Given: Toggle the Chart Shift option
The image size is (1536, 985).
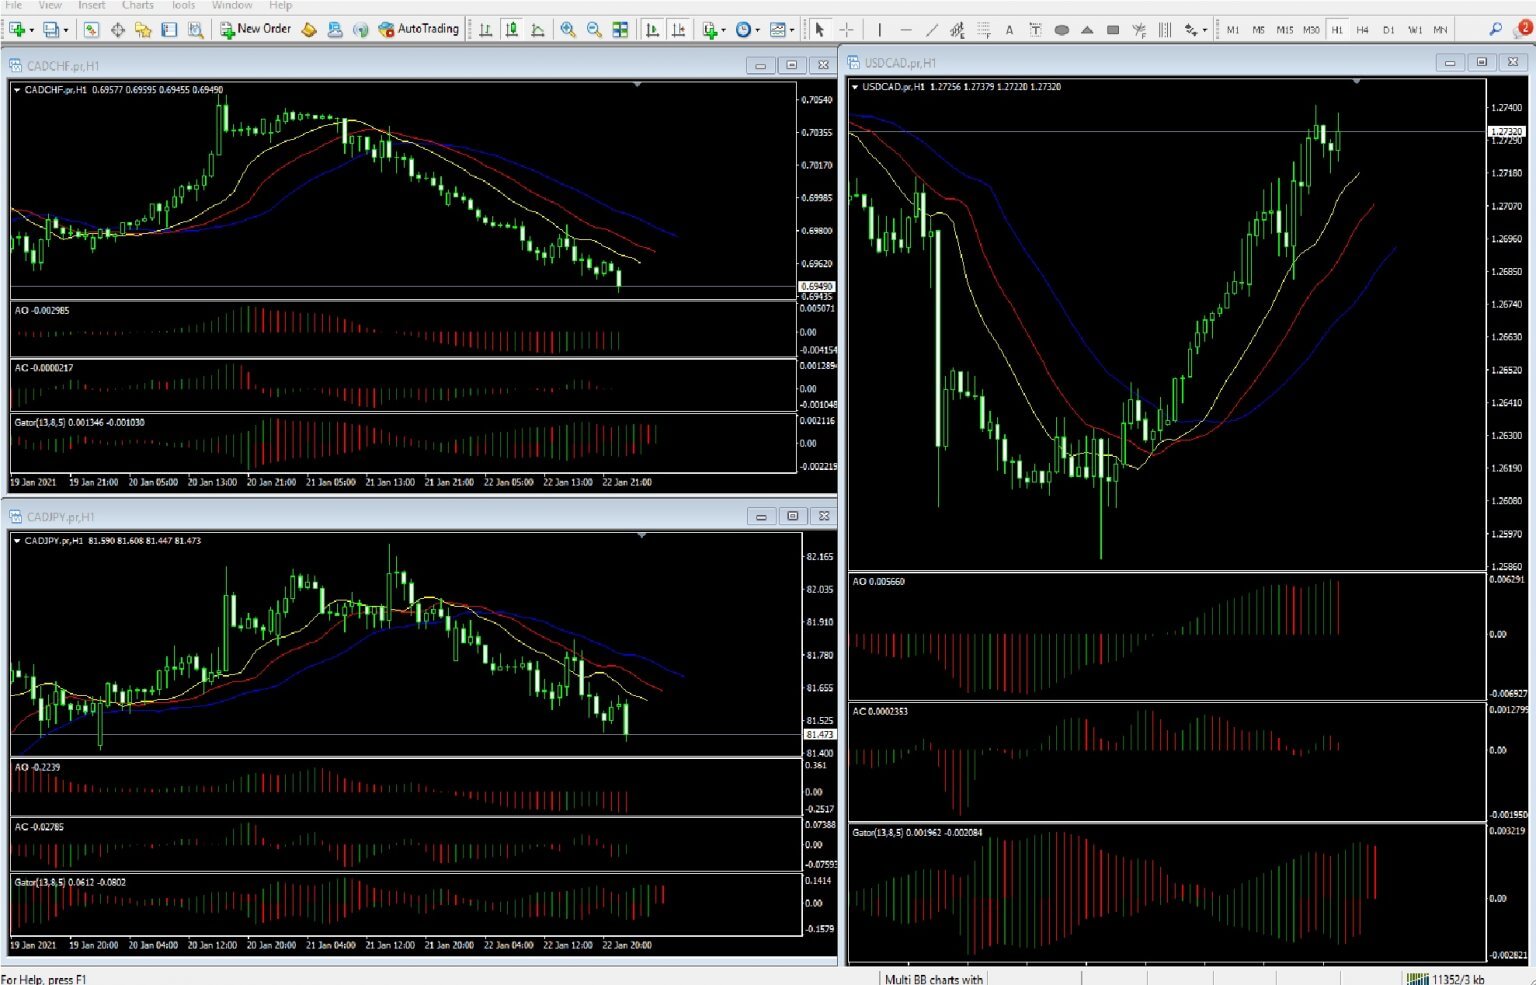Looking at the screenshot, I should 678,29.
